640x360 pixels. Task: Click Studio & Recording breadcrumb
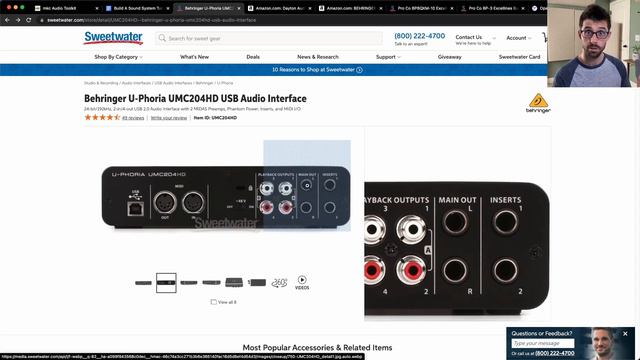(101, 83)
